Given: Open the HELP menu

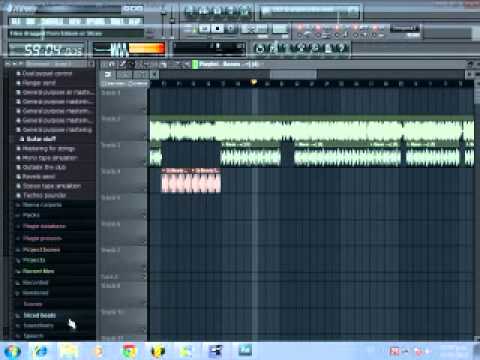Looking at the screenshot, I should click(134, 21).
